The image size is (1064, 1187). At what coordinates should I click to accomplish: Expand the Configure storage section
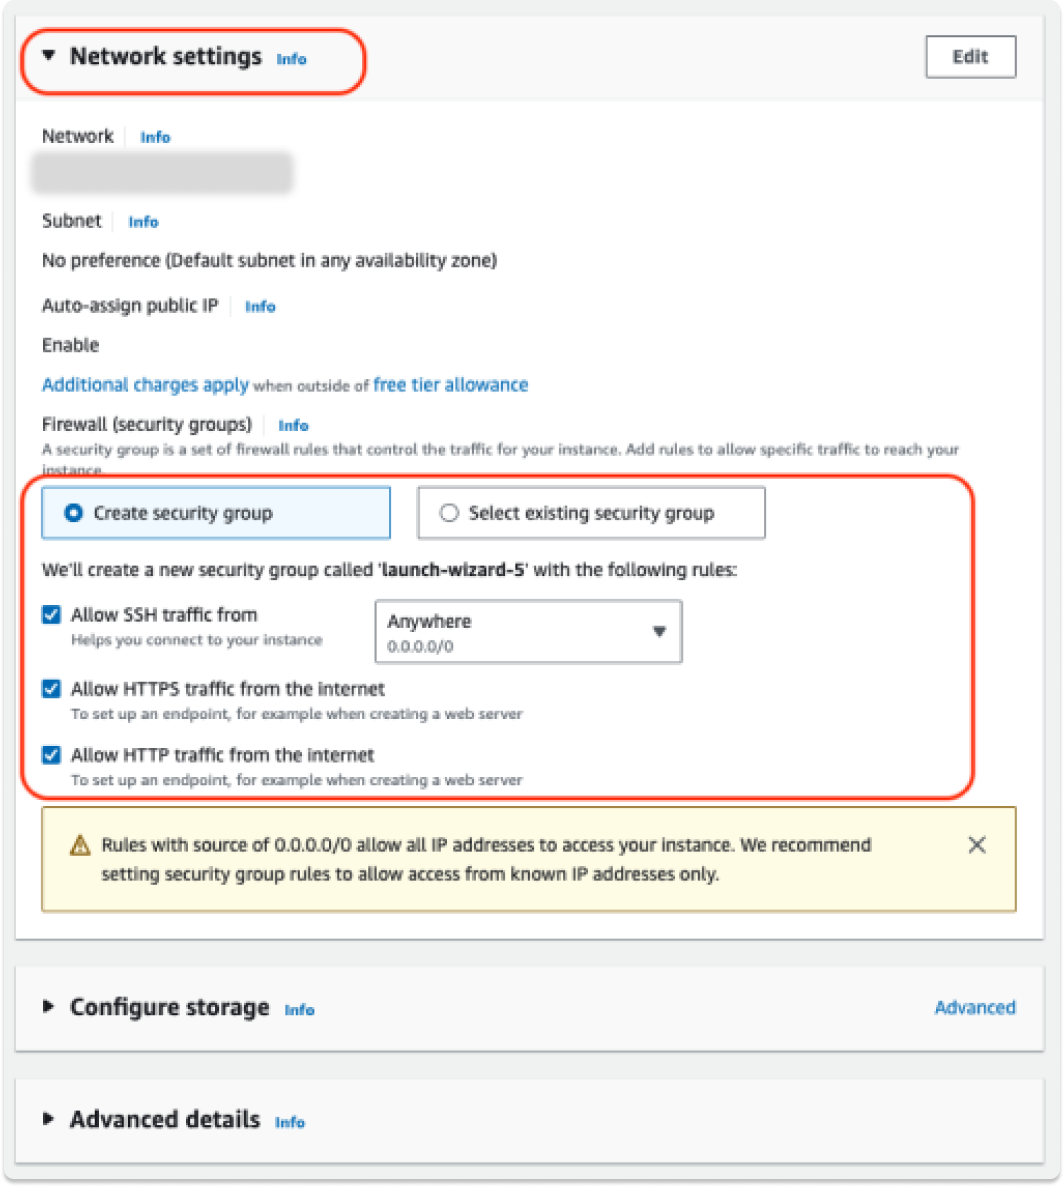(49, 1007)
